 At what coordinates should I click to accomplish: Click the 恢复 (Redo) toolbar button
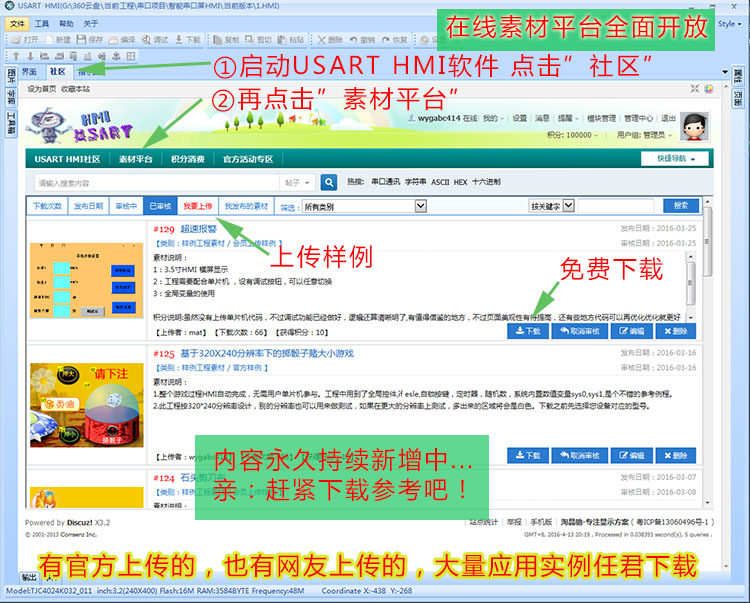pyautogui.click(x=395, y=40)
